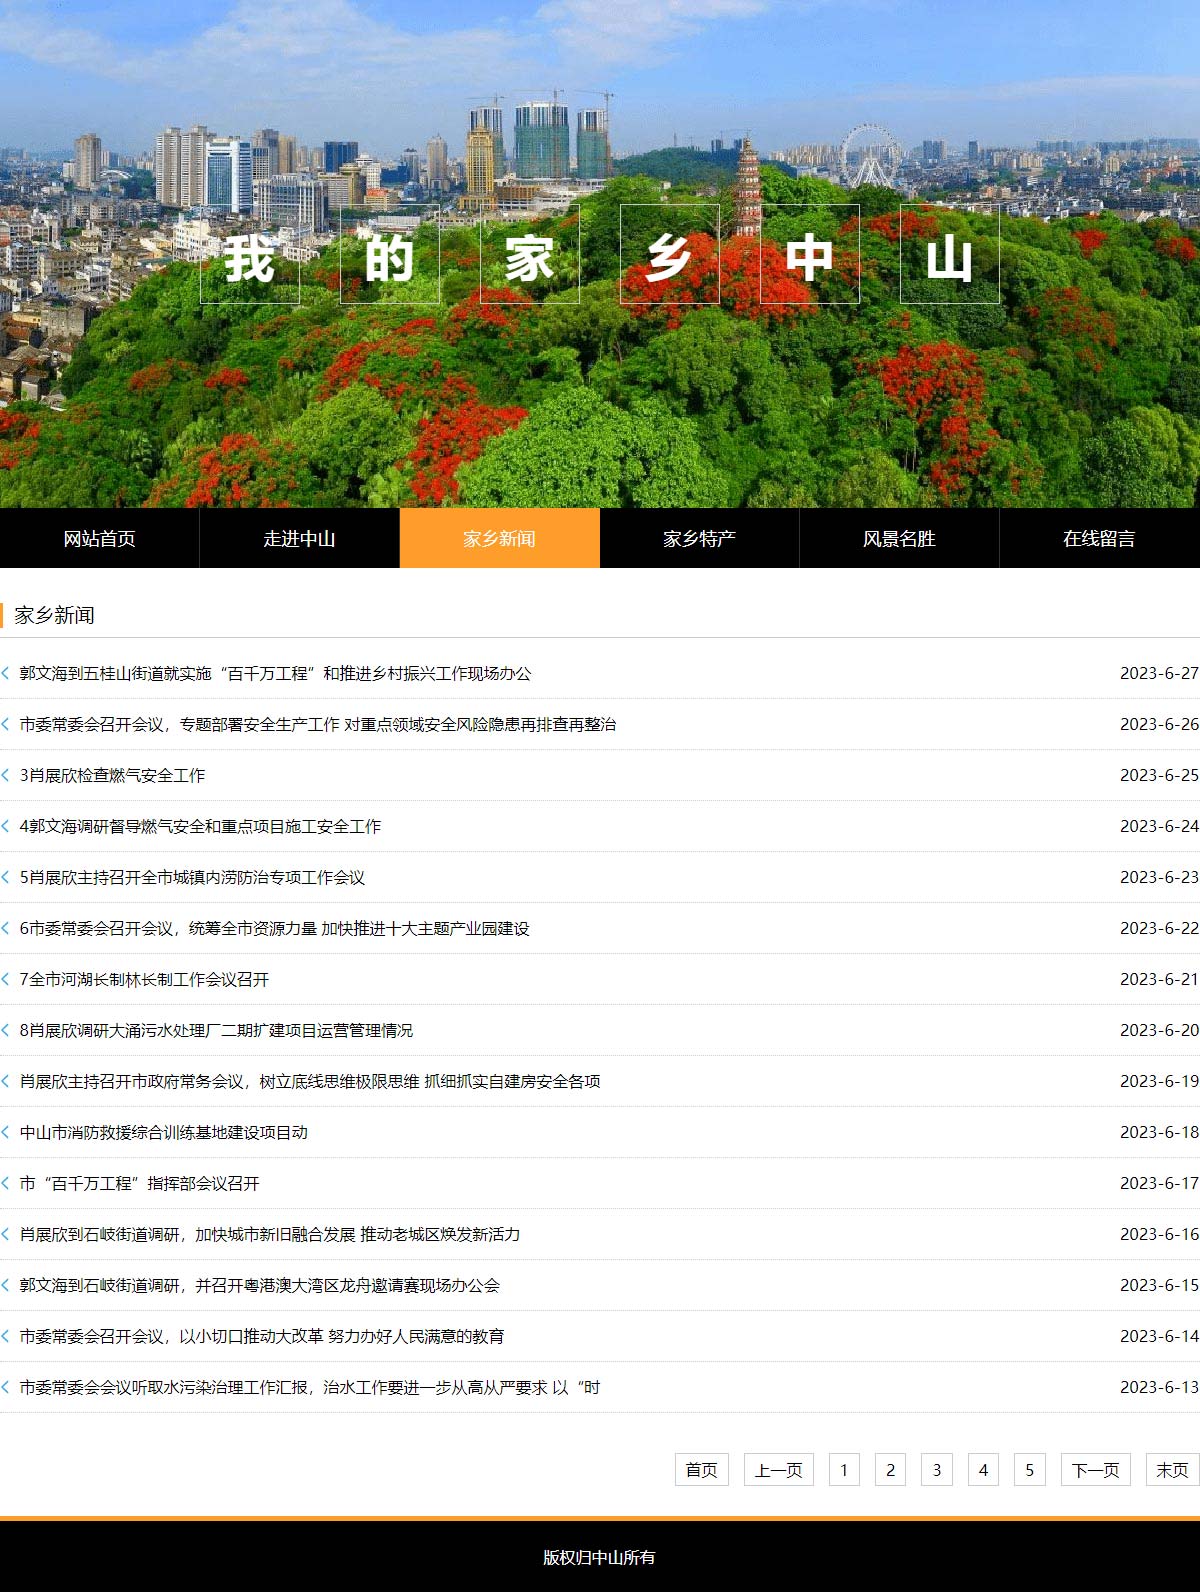
Task: Click the arrow icon beside 7全市河湖长制林长制工作会议召开
Action: pos(6,980)
